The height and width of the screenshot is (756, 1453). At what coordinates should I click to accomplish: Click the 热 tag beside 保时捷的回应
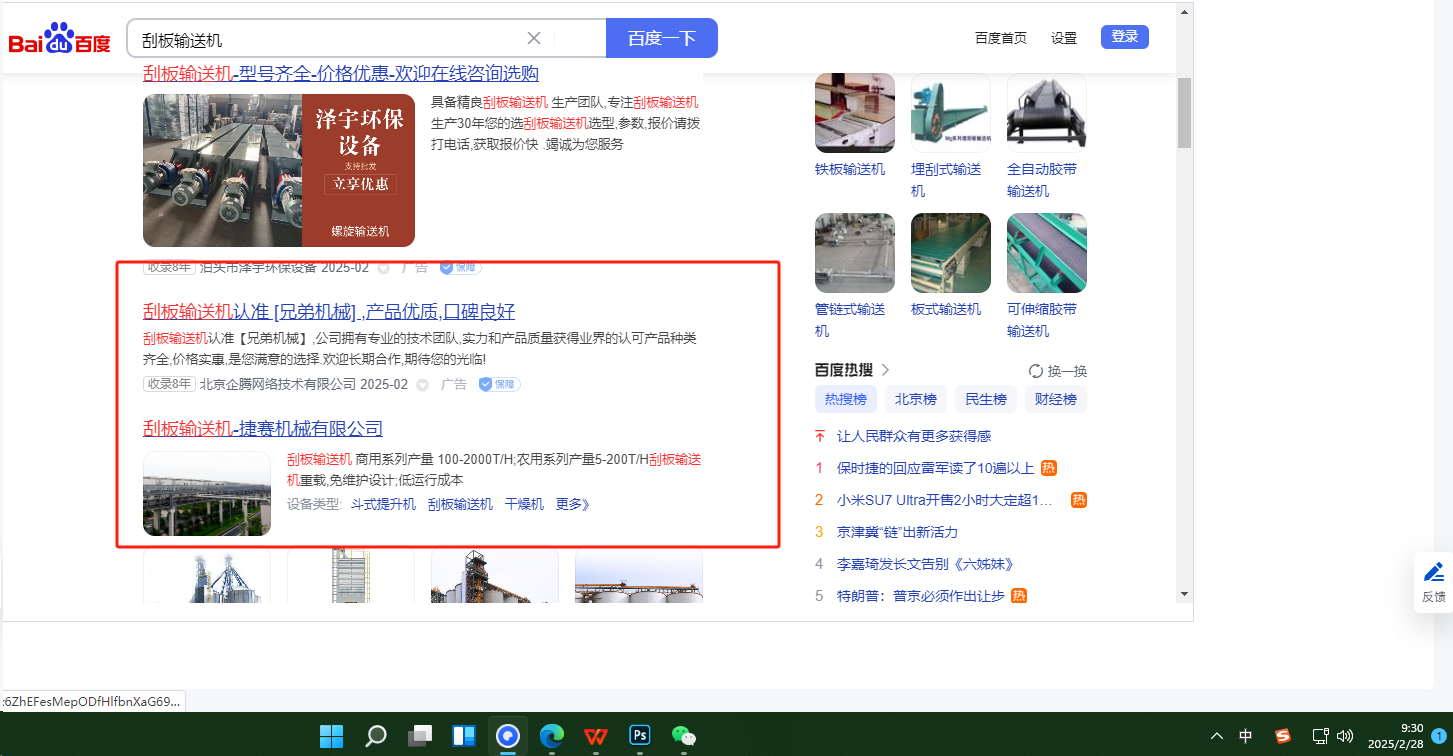pyautogui.click(x=1049, y=468)
